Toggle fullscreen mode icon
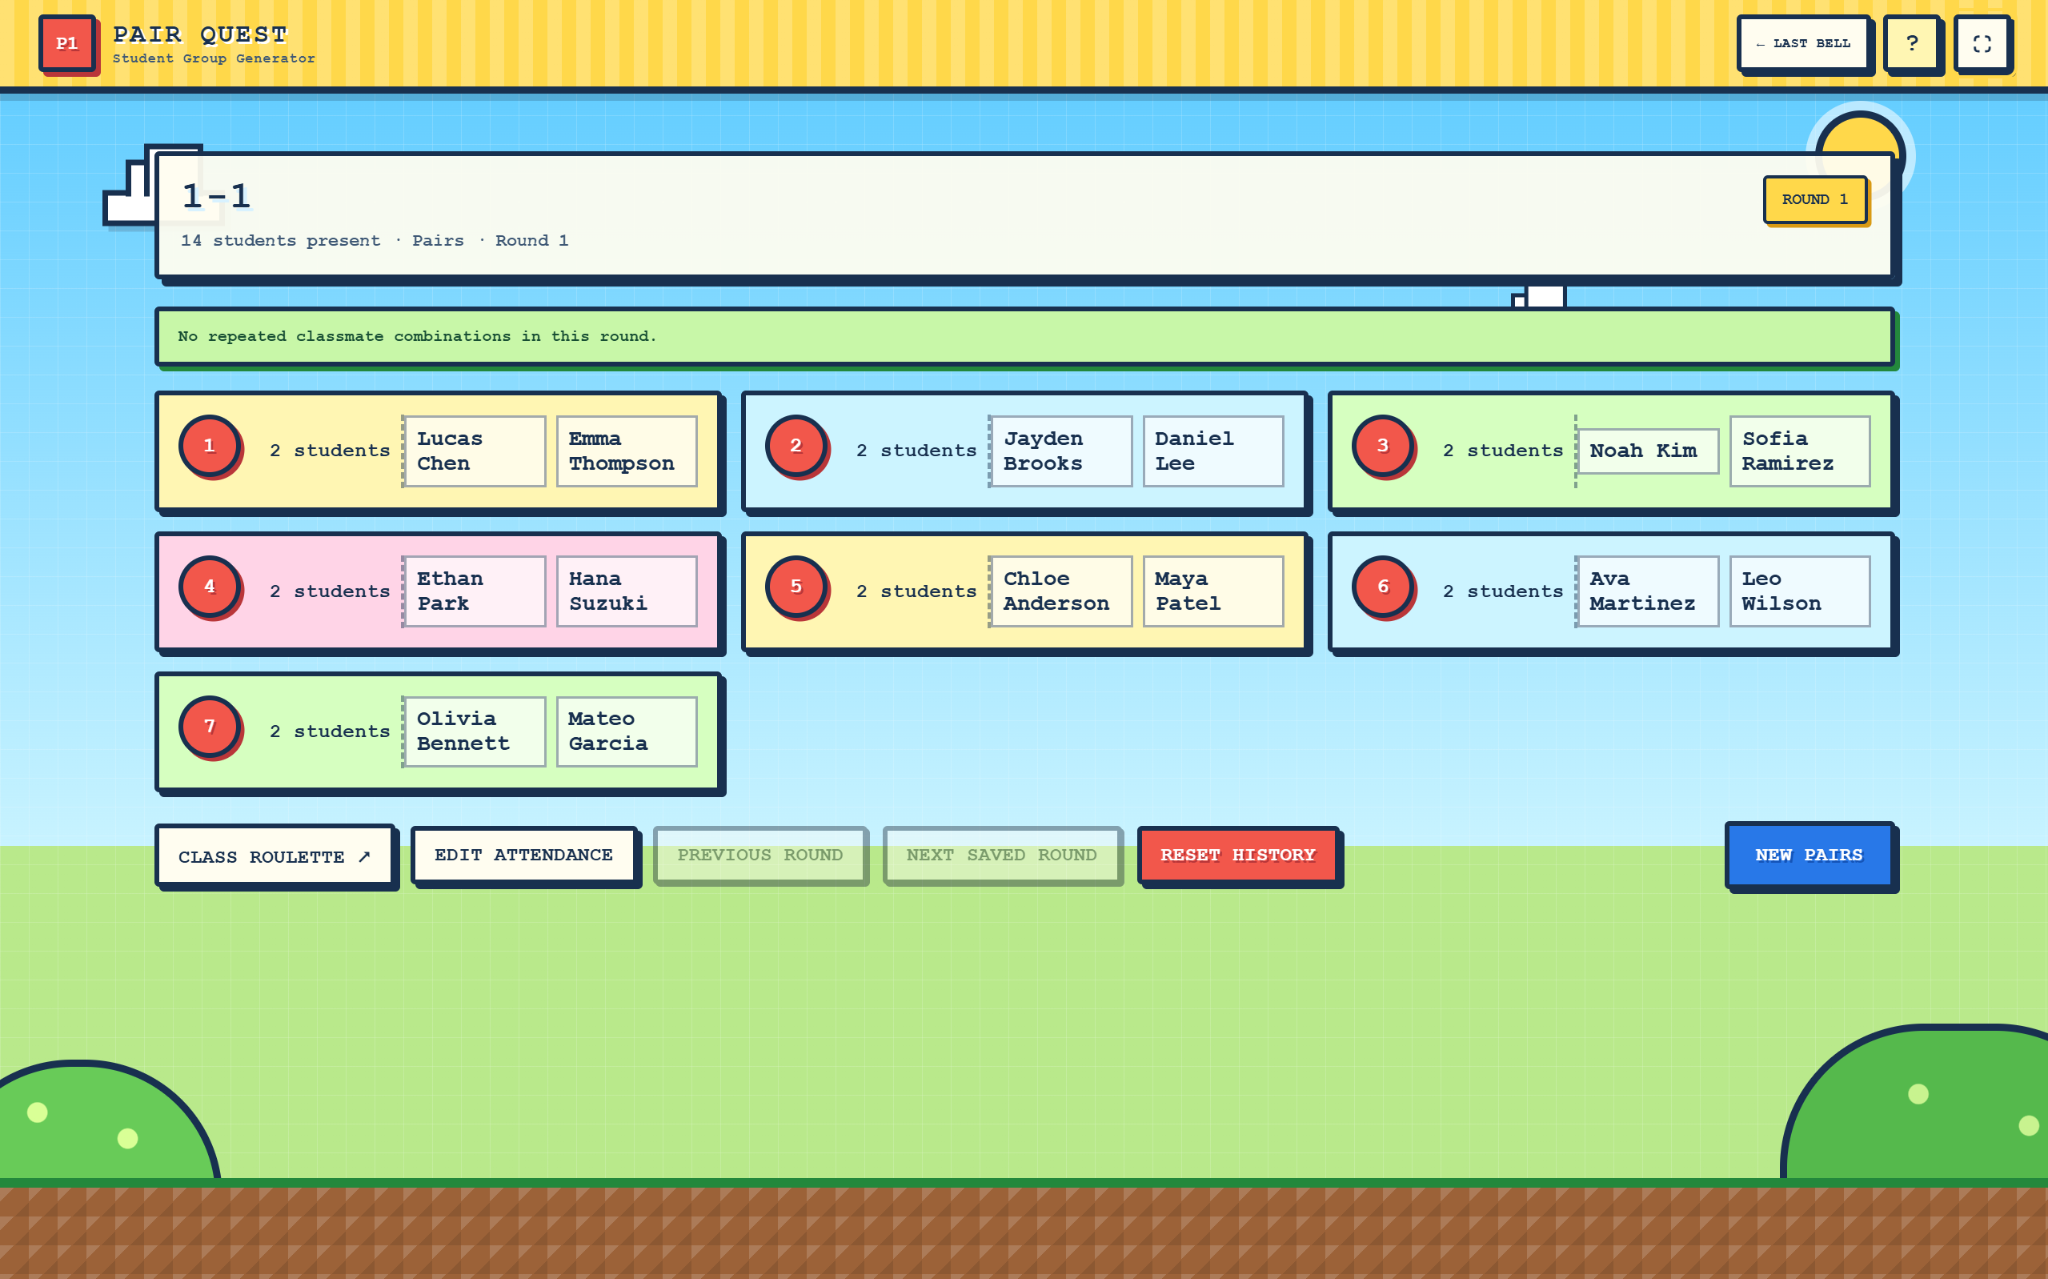Viewport: 2048px width, 1279px height. point(1981,43)
